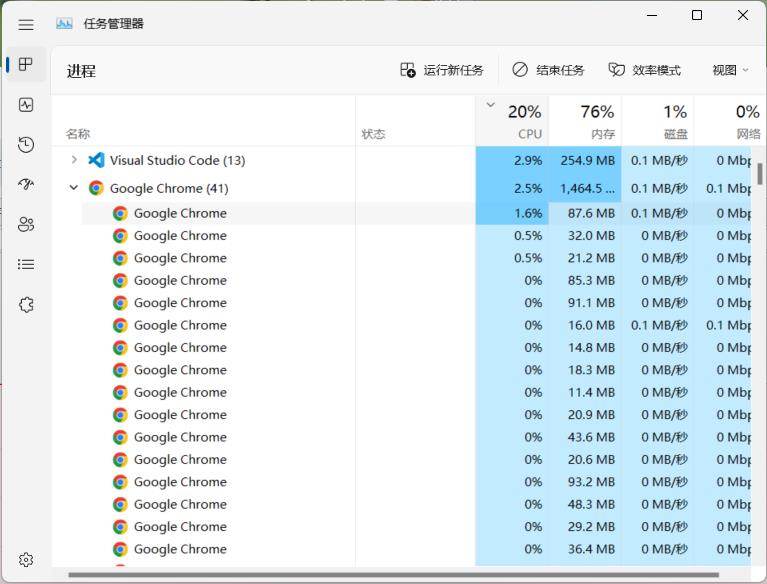Open the Services puzzle-gear icon in sidebar
This screenshot has width=767, height=584.
[26, 305]
